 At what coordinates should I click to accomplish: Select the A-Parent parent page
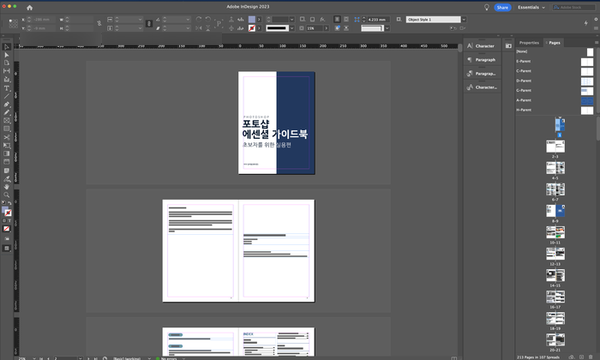coord(554,100)
